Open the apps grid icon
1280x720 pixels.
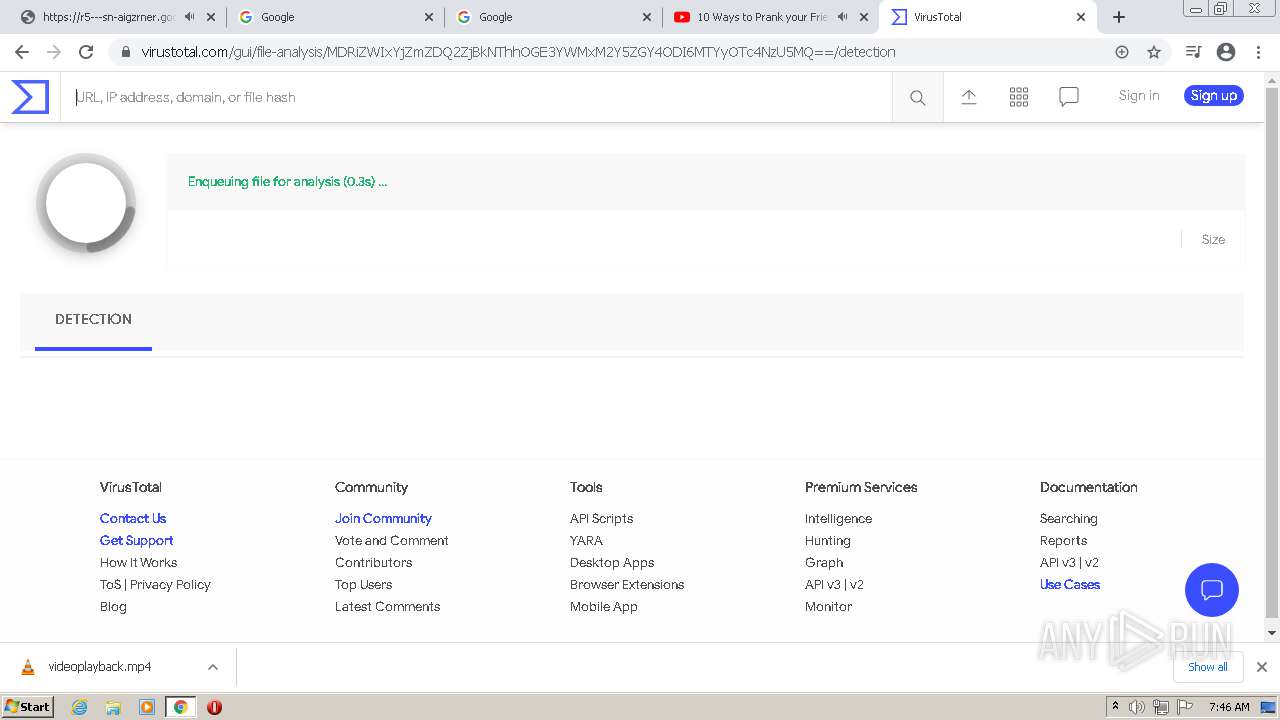[x=1019, y=96]
